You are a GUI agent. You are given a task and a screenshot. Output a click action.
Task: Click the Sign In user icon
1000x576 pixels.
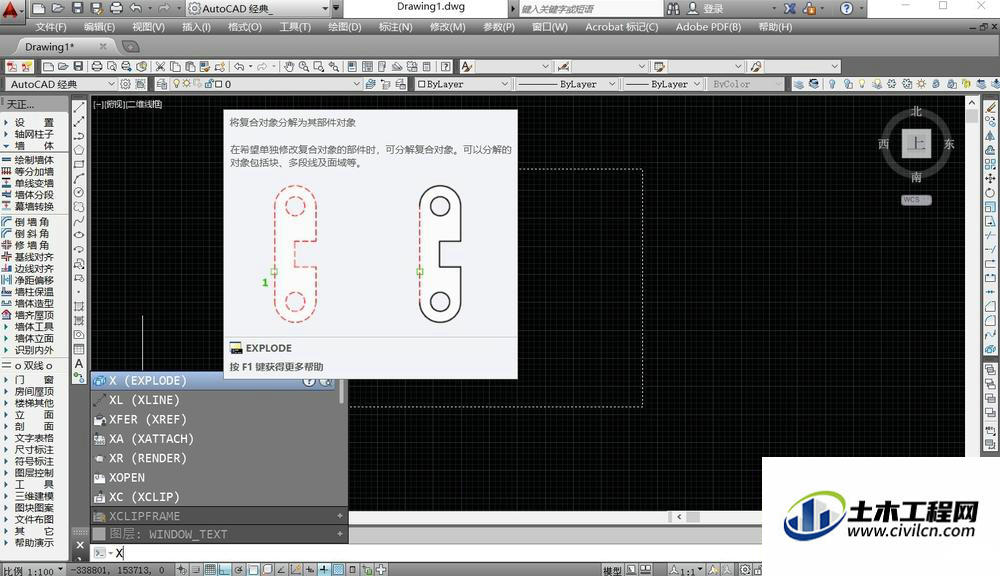(693, 8)
